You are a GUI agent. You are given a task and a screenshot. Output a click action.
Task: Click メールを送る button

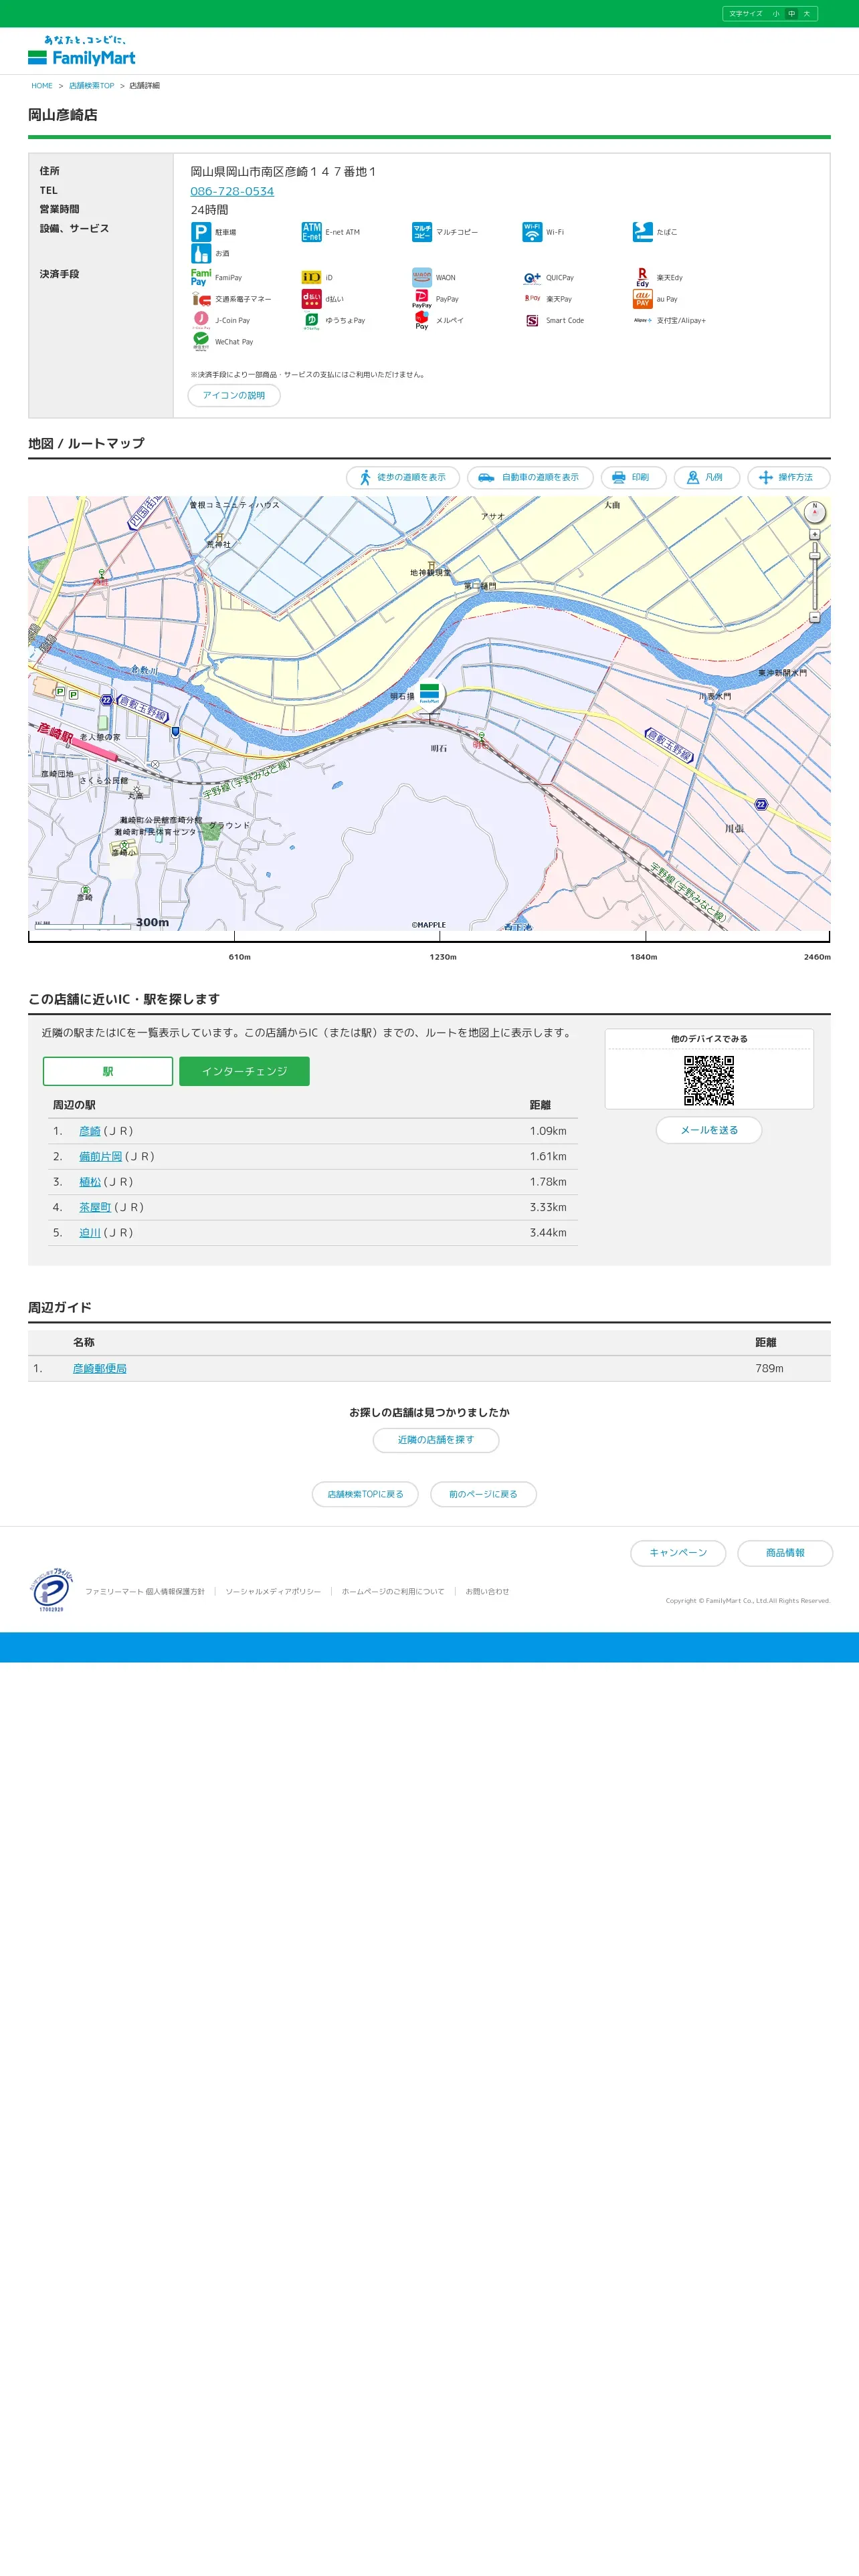(709, 1130)
